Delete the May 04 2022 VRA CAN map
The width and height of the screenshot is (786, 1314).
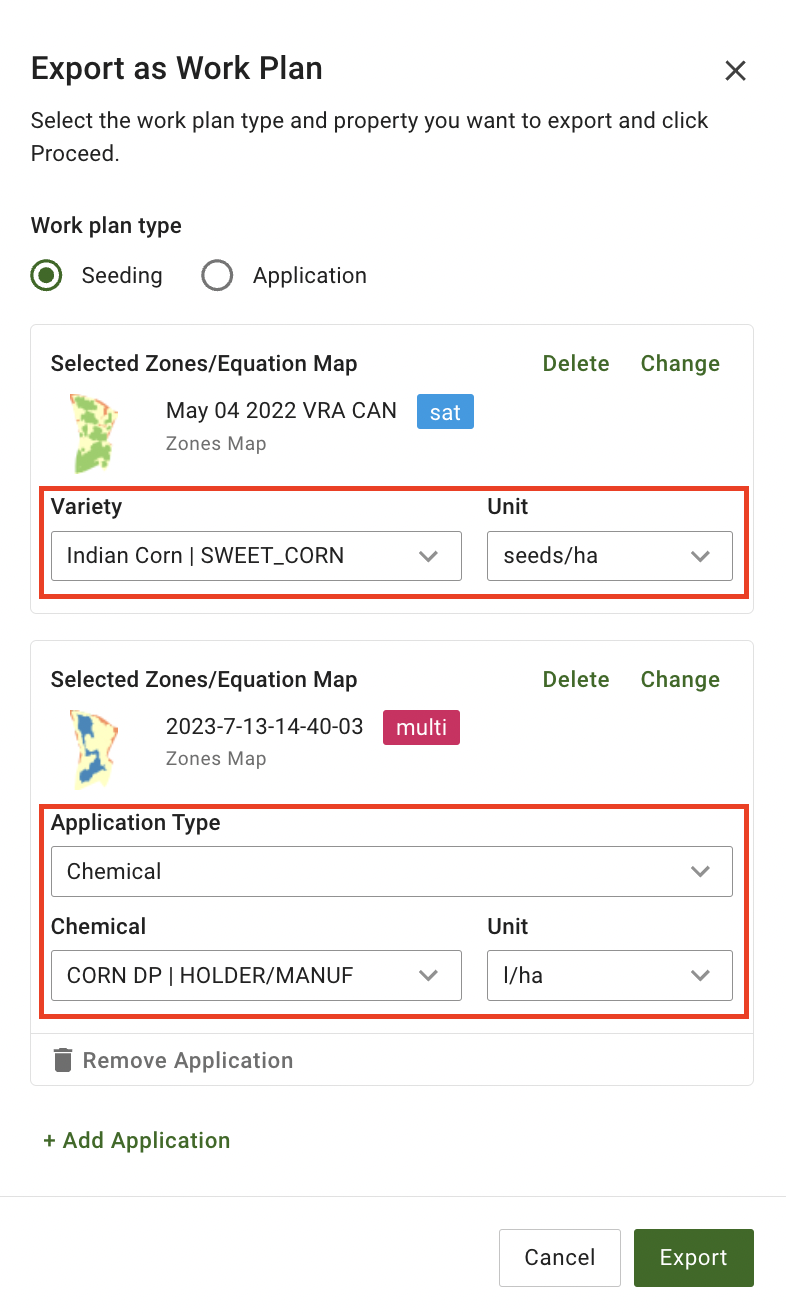pos(576,363)
